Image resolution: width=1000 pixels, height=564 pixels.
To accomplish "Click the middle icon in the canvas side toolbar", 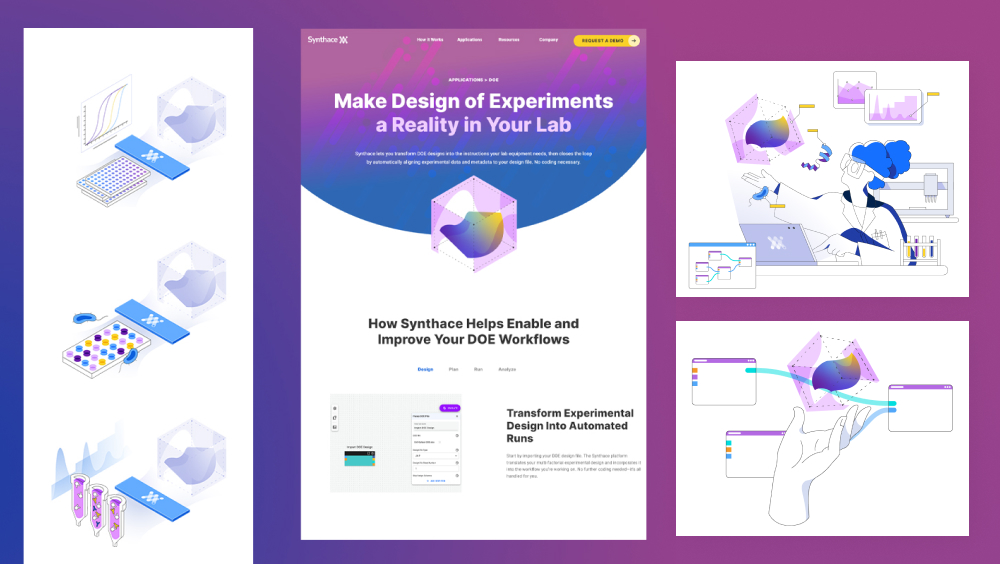I will coord(335,418).
